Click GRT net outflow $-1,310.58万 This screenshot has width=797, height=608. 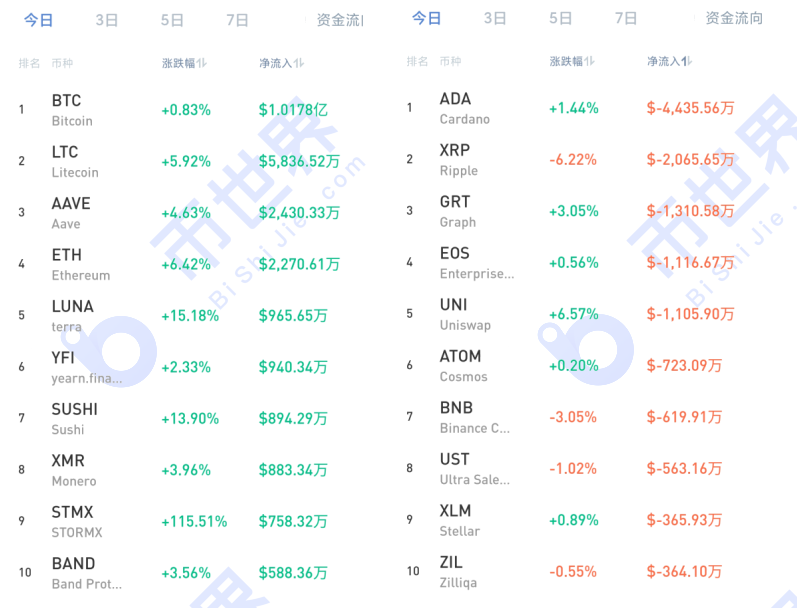[x=690, y=211]
